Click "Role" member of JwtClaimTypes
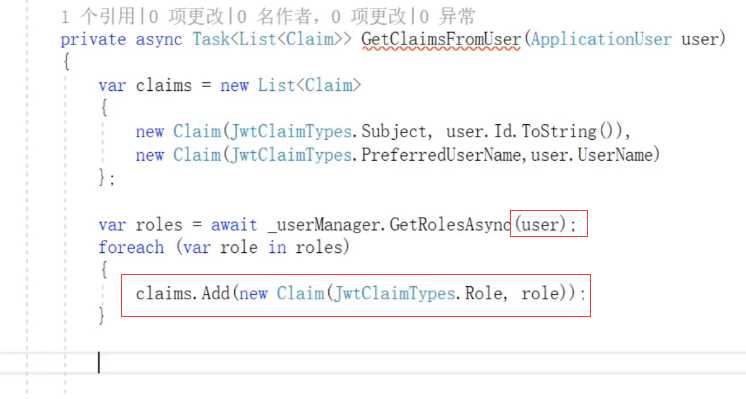This screenshot has width=746, height=399. [483, 293]
